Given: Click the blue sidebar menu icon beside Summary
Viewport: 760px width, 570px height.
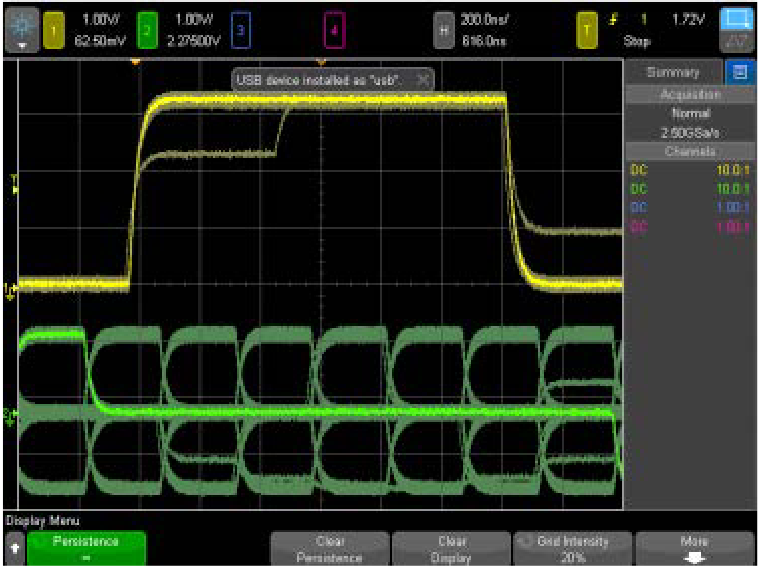Looking at the screenshot, I should 739,72.
